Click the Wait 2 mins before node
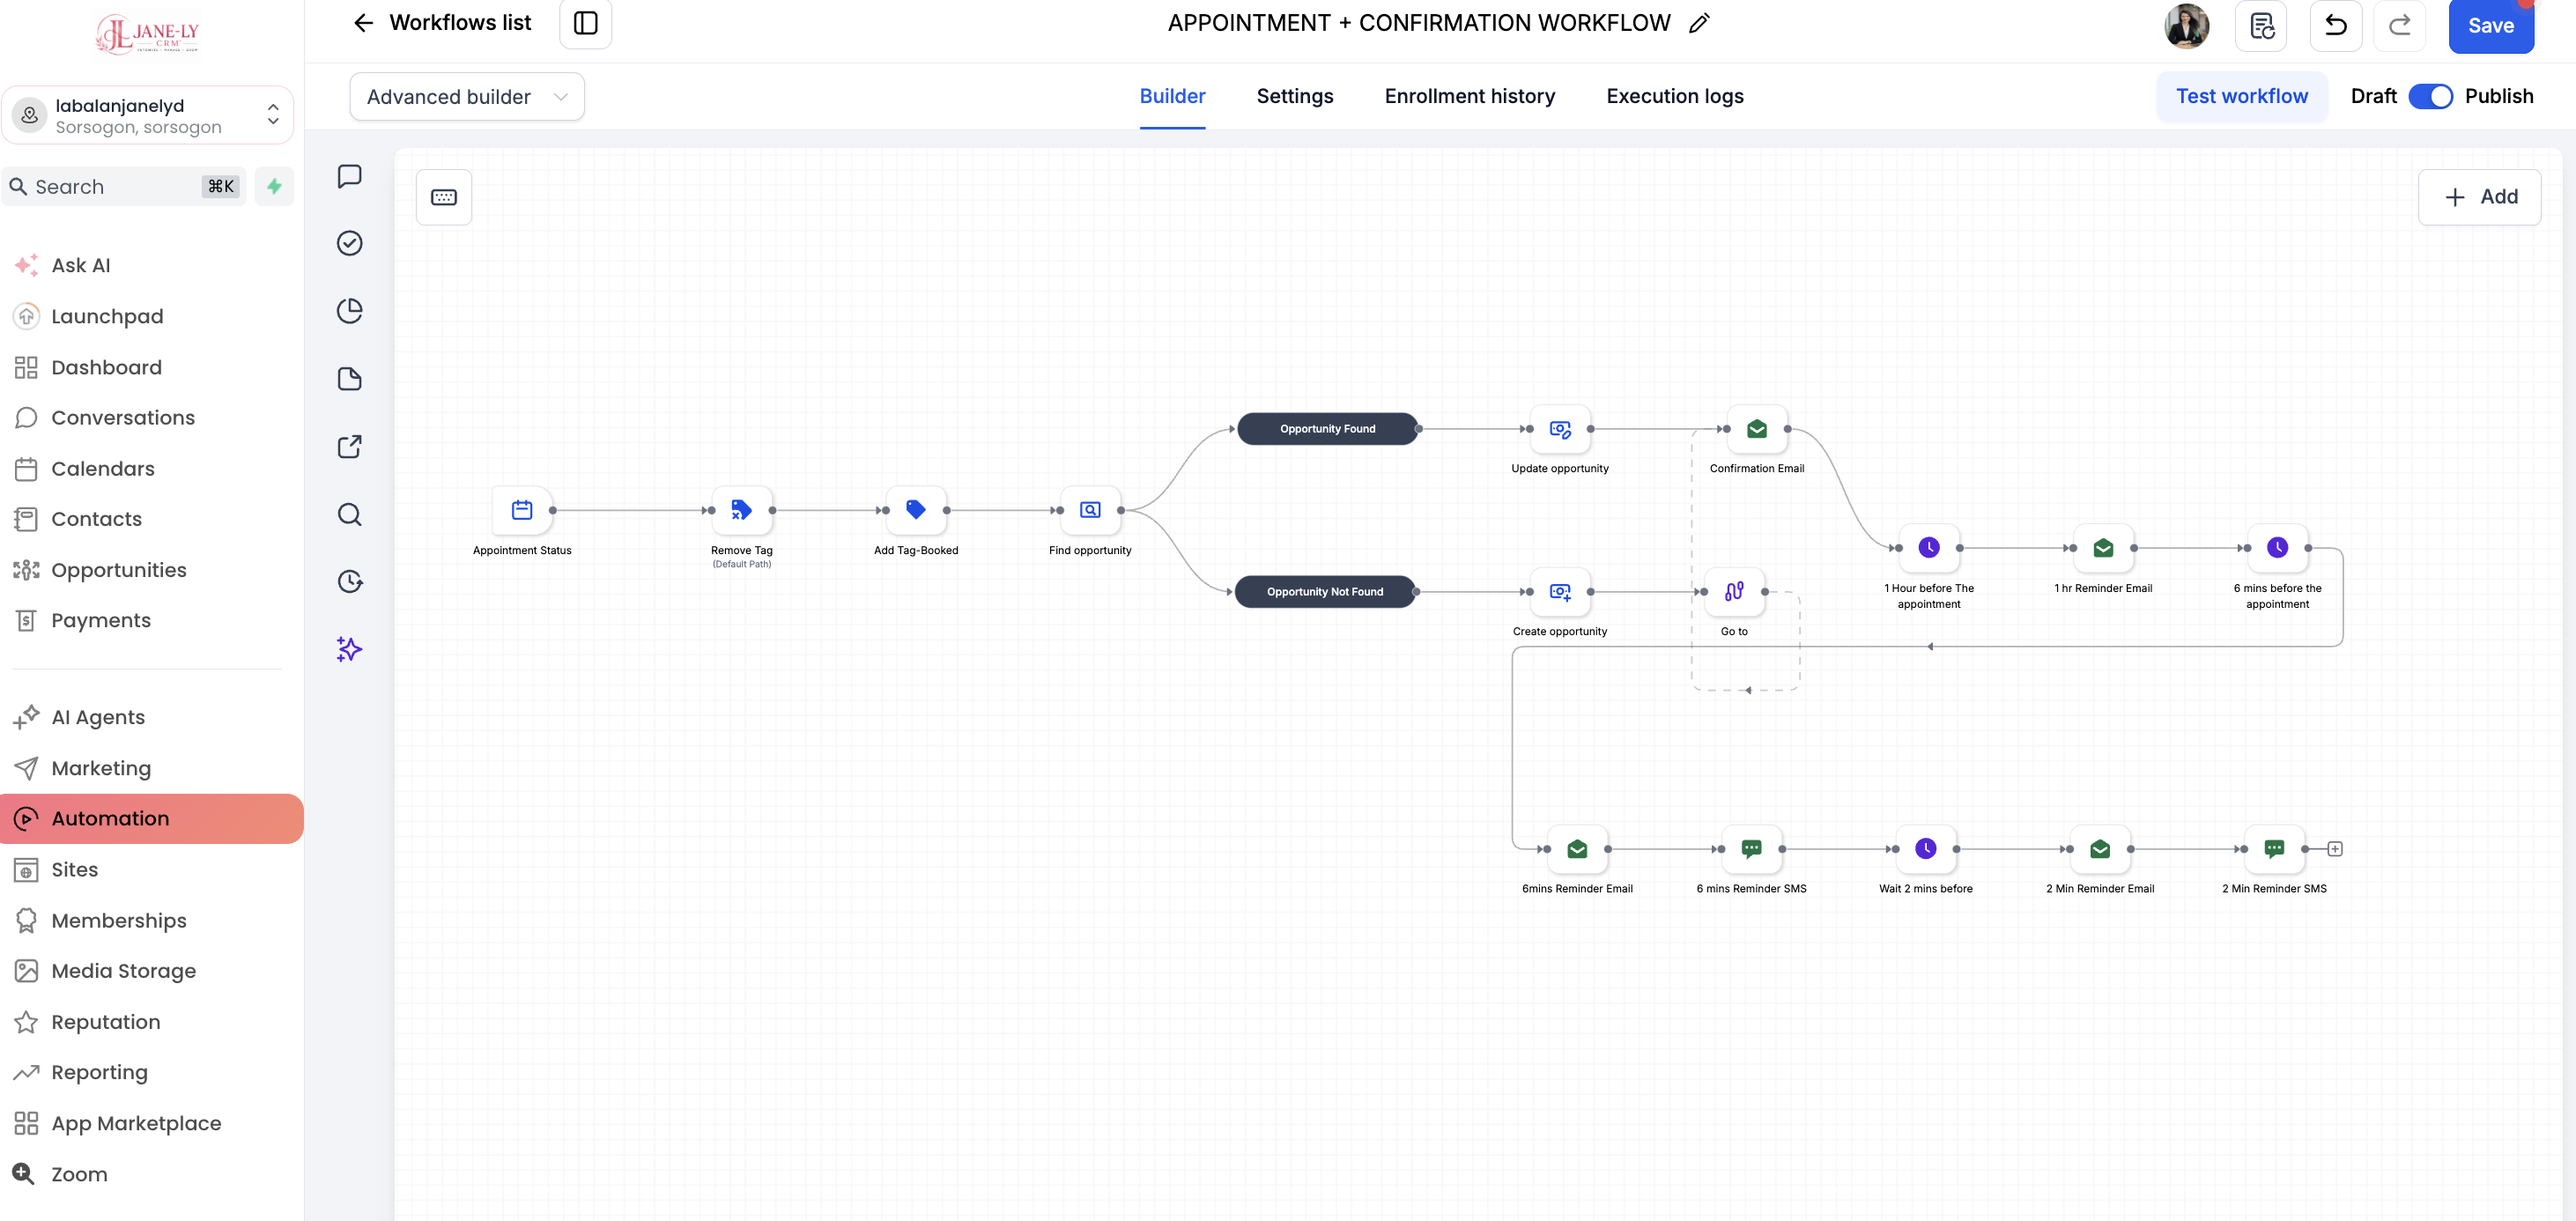2576x1221 pixels. click(x=1925, y=849)
